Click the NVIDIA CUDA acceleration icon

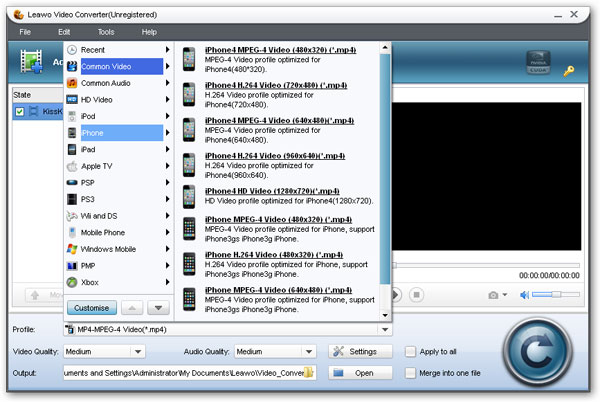(538, 62)
